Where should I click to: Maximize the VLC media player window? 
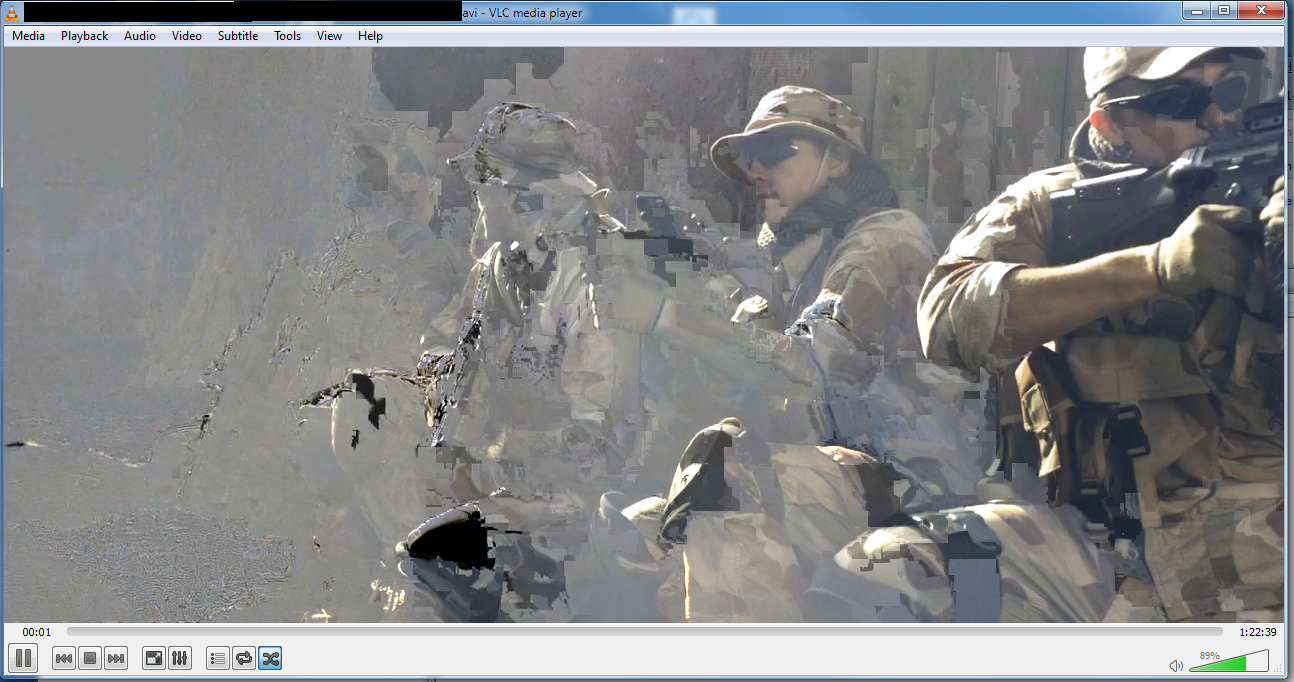point(1223,9)
